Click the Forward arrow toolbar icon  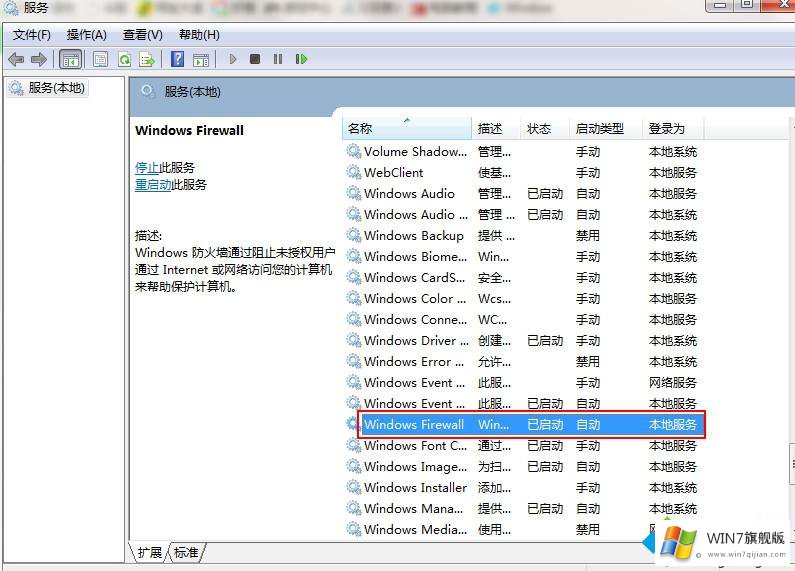39,59
